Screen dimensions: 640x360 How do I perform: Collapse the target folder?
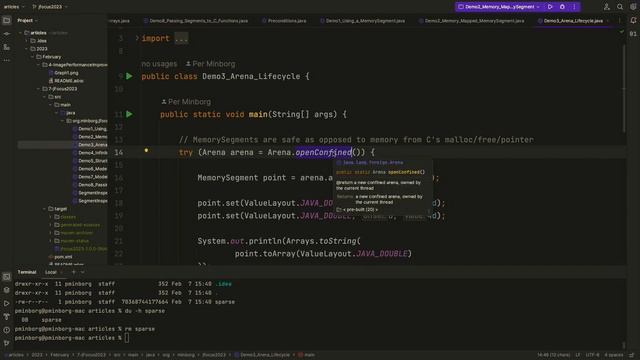44,209
